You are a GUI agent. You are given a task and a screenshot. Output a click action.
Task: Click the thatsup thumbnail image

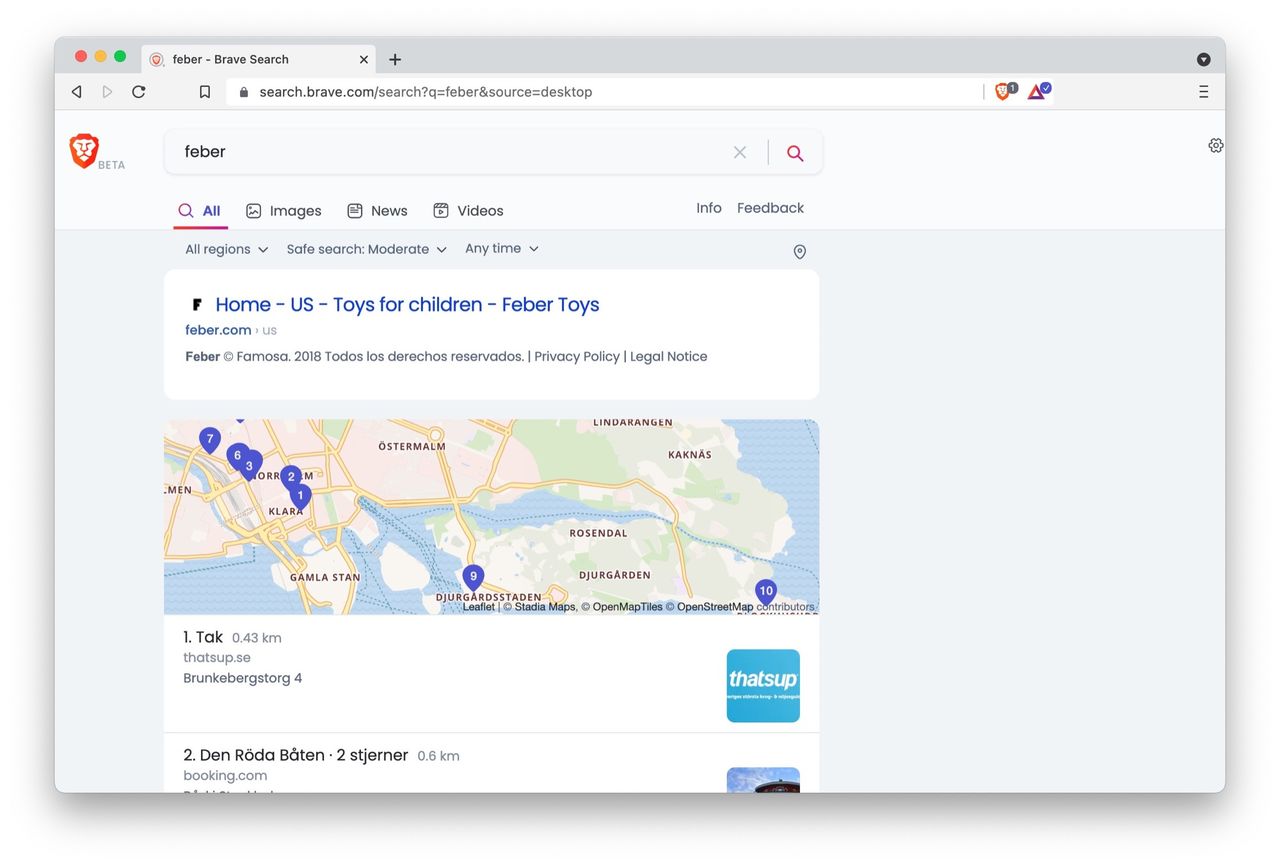[763, 686]
